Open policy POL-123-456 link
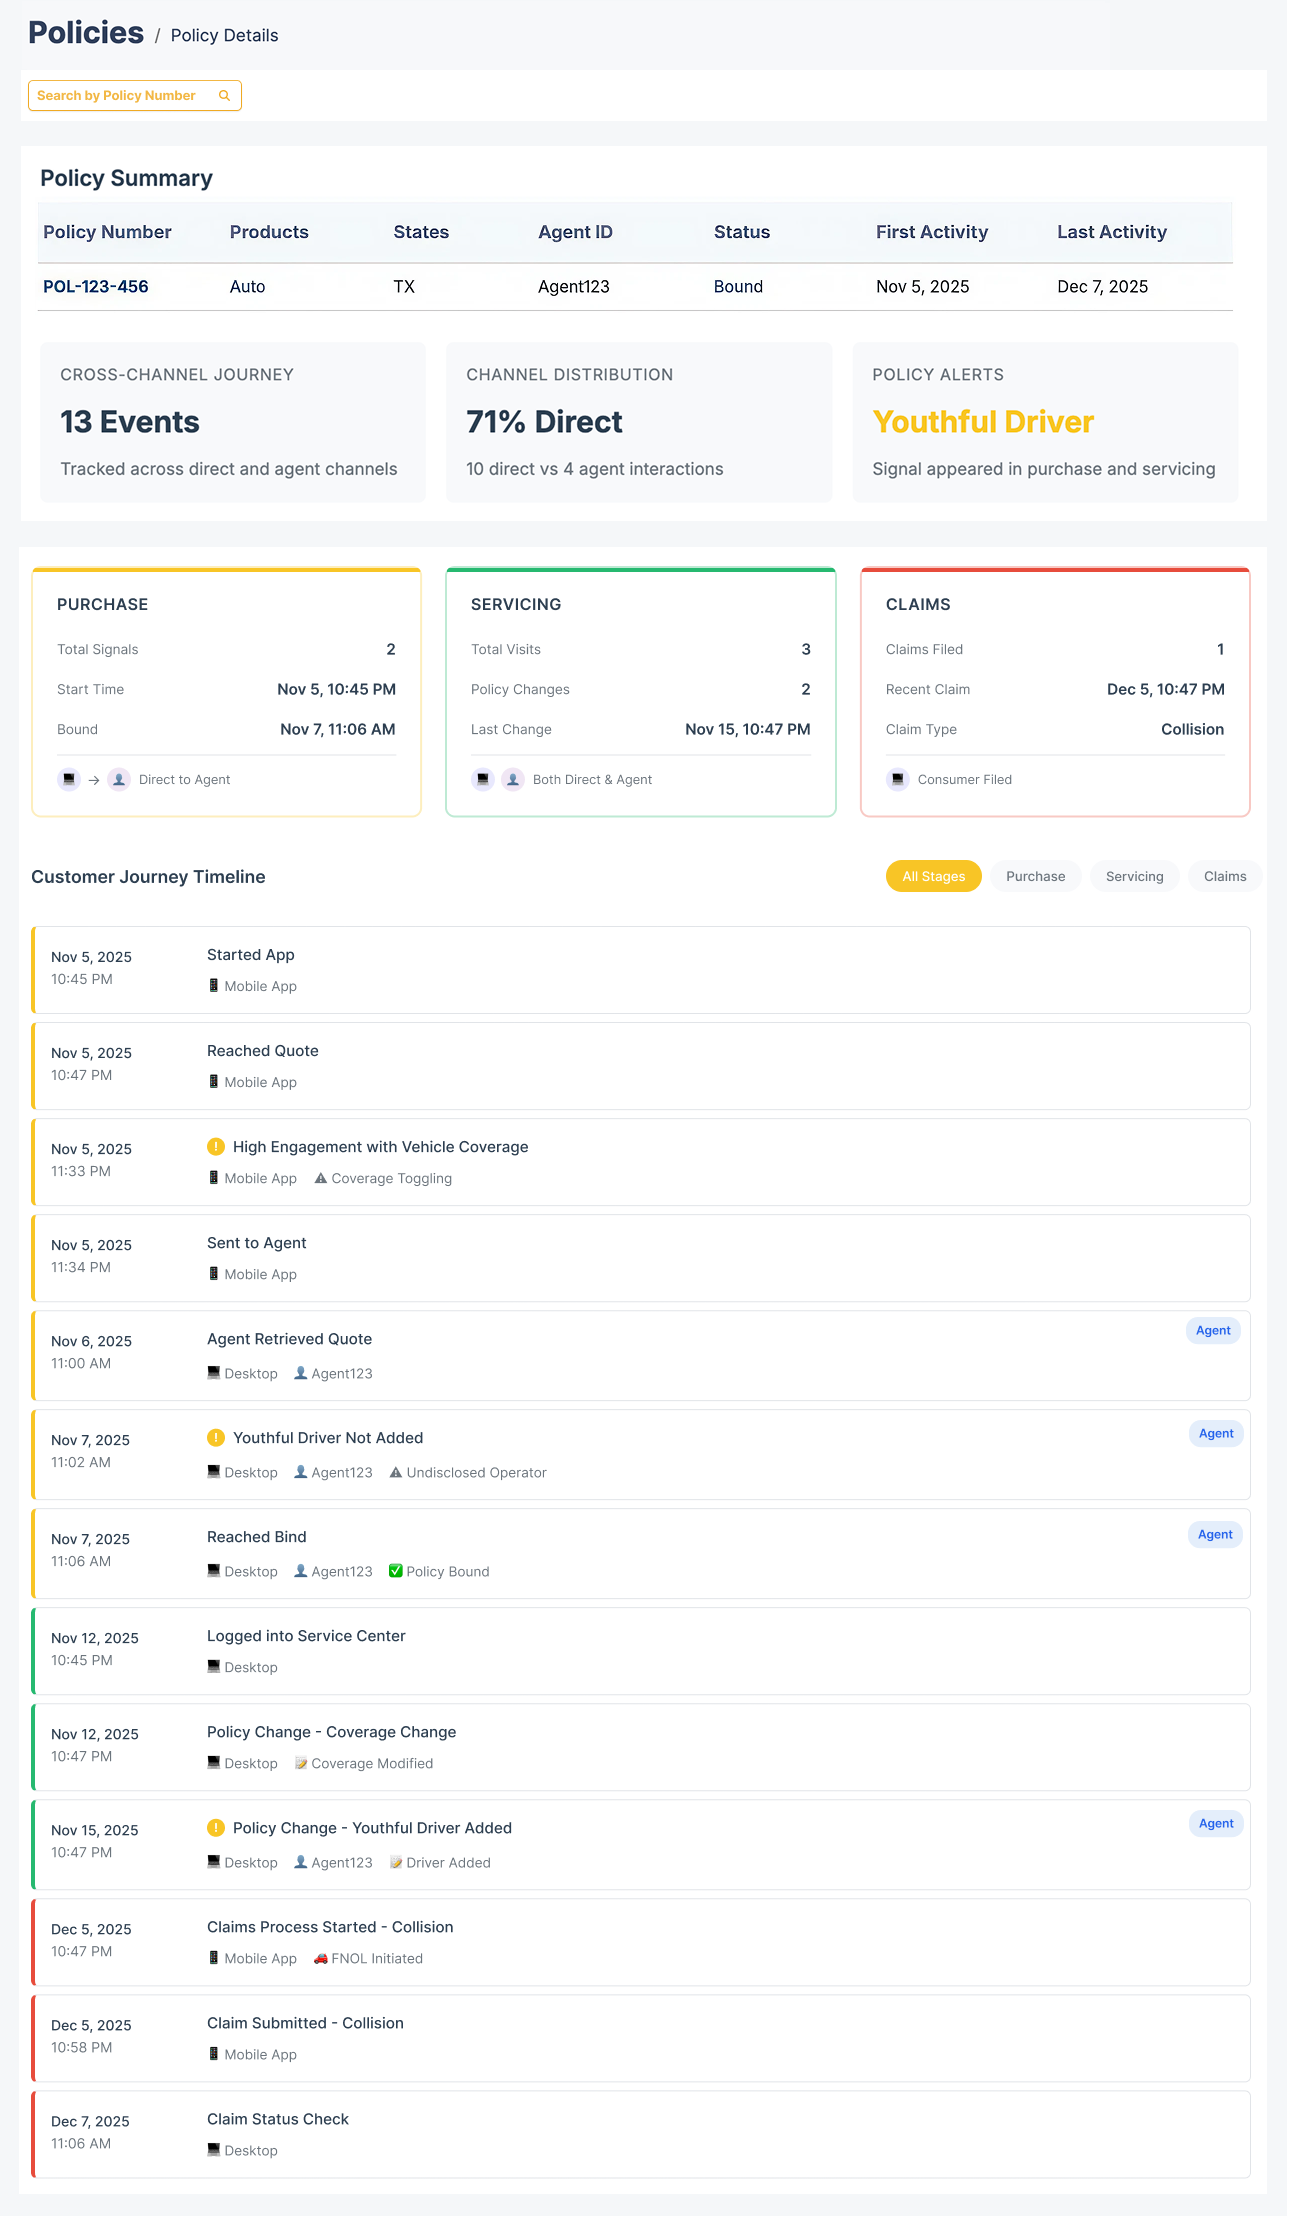Image resolution: width=1291 pixels, height=2216 pixels. (96, 287)
